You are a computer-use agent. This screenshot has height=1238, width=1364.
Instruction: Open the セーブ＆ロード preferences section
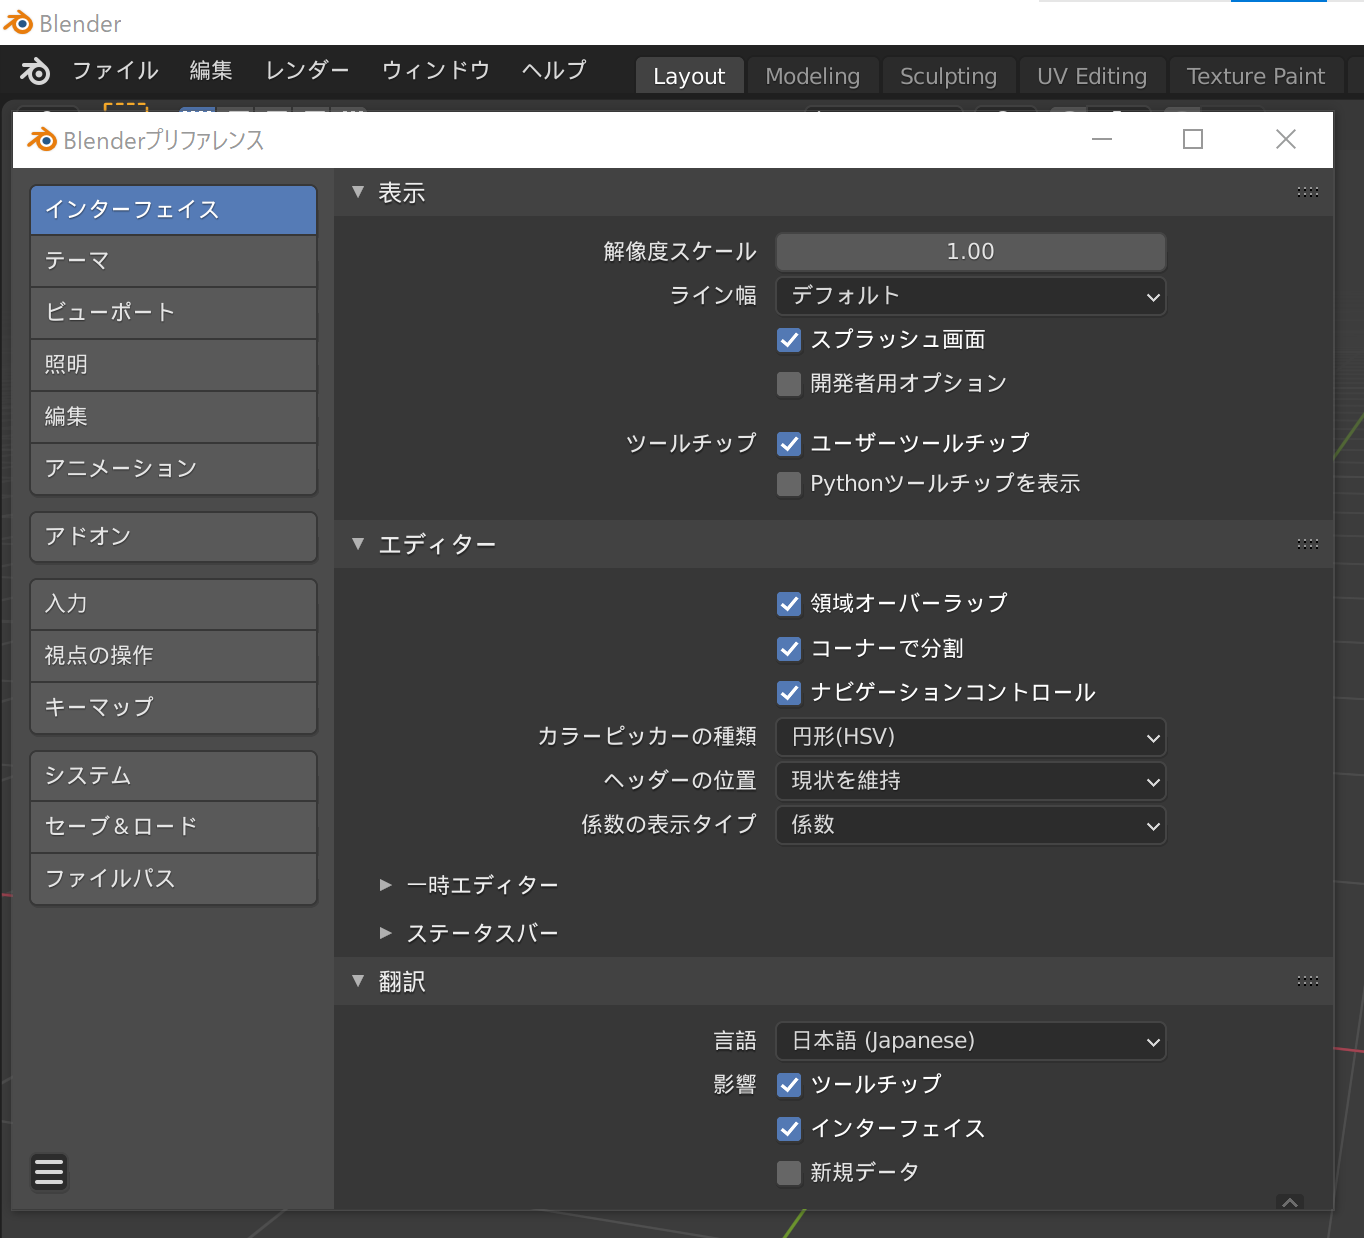pos(174,827)
